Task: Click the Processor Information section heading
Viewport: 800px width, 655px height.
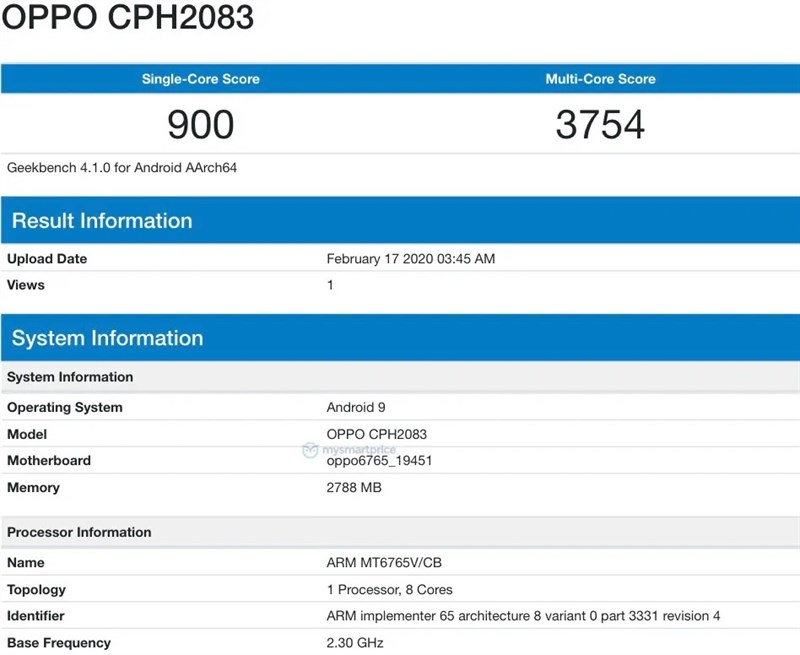Action: point(79,532)
